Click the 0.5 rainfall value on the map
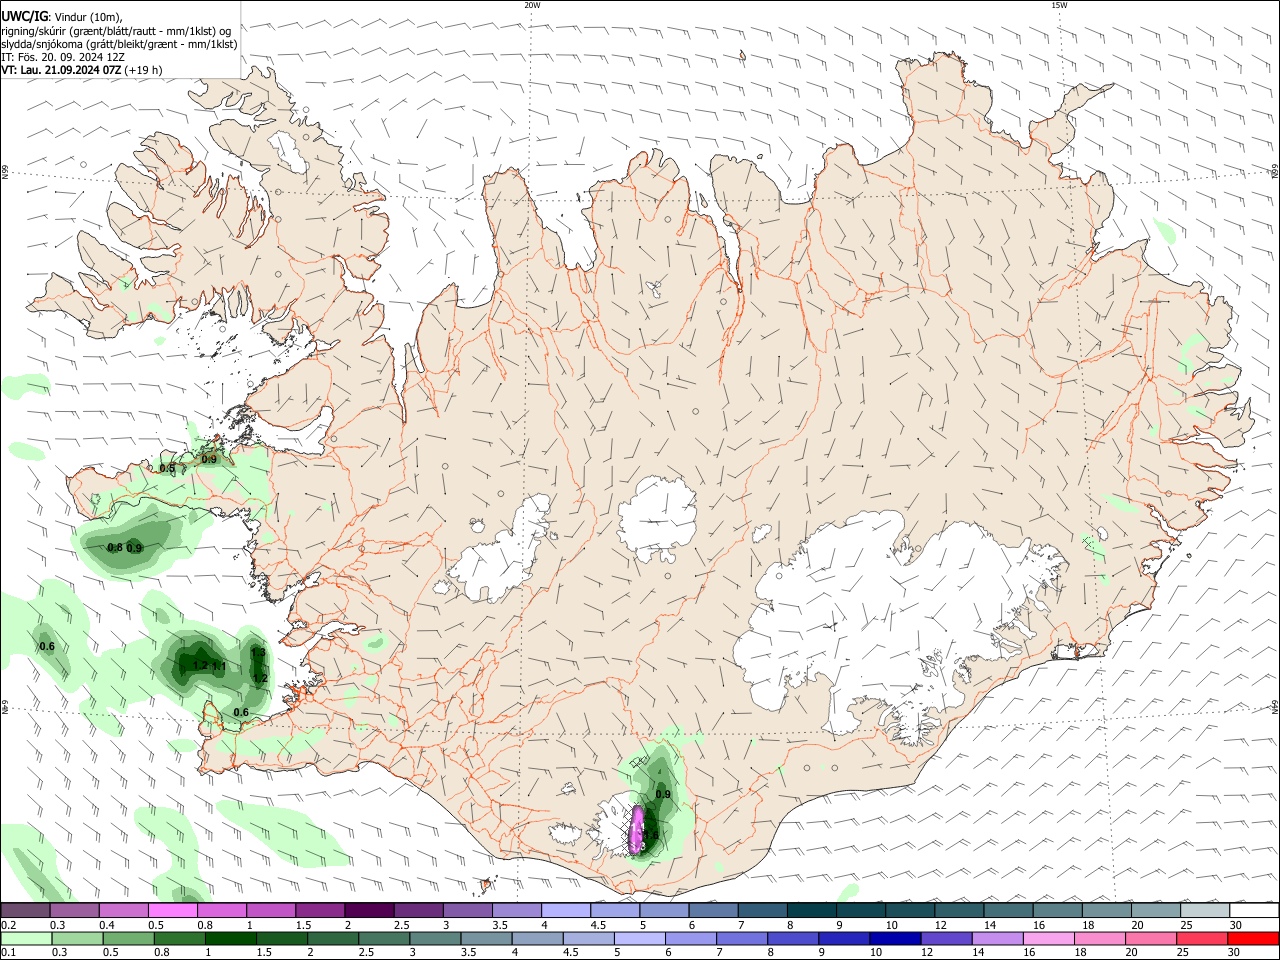 167,468
